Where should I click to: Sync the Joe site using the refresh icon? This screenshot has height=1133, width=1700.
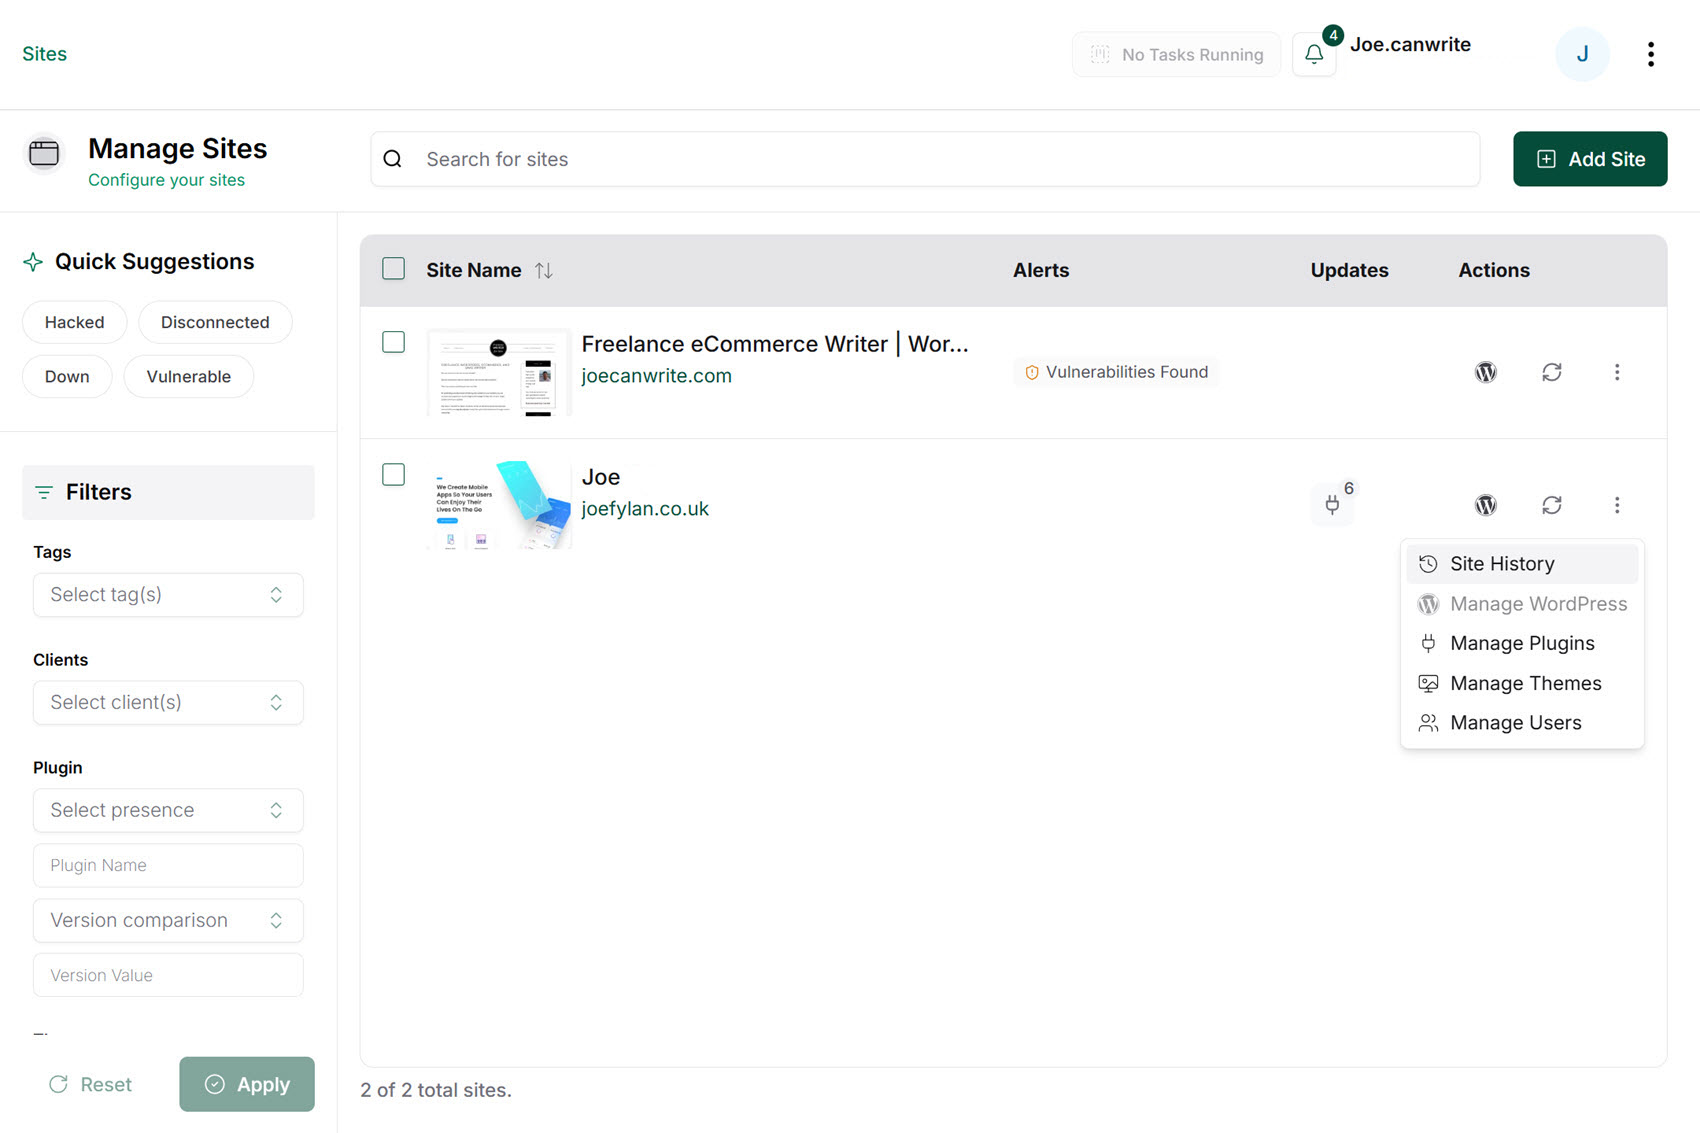pos(1552,505)
